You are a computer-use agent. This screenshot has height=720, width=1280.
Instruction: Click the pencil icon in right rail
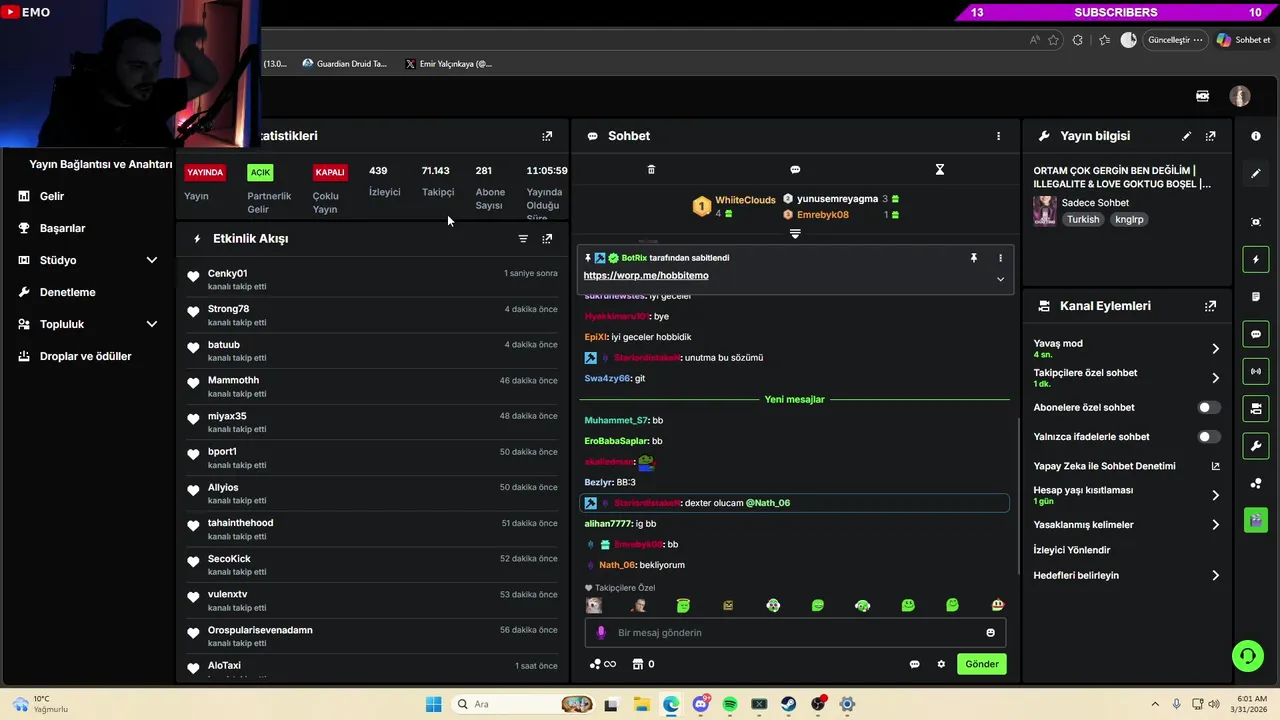tap(1256, 174)
